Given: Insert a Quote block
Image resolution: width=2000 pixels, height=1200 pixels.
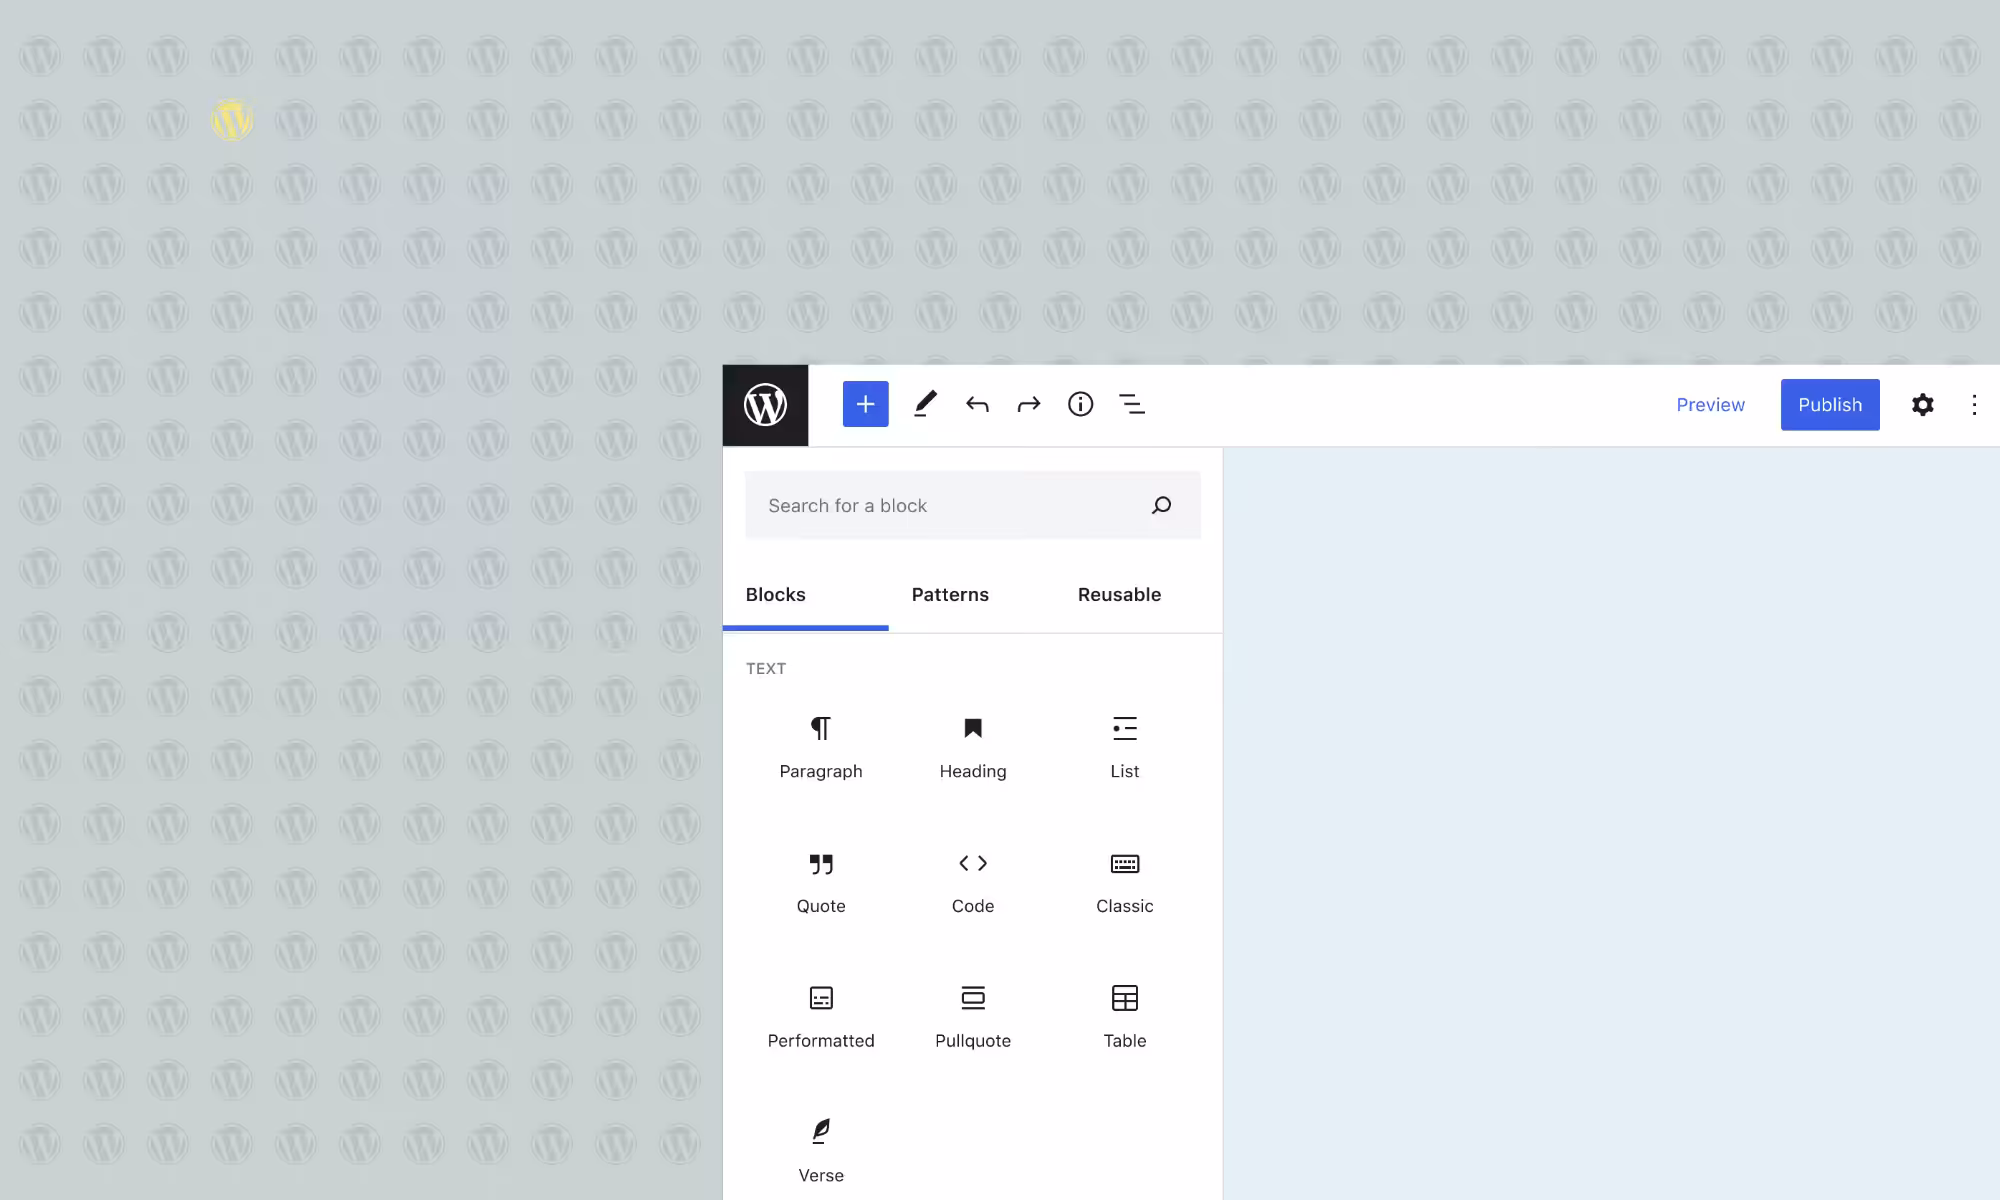Looking at the screenshot, I should point(821,883).
